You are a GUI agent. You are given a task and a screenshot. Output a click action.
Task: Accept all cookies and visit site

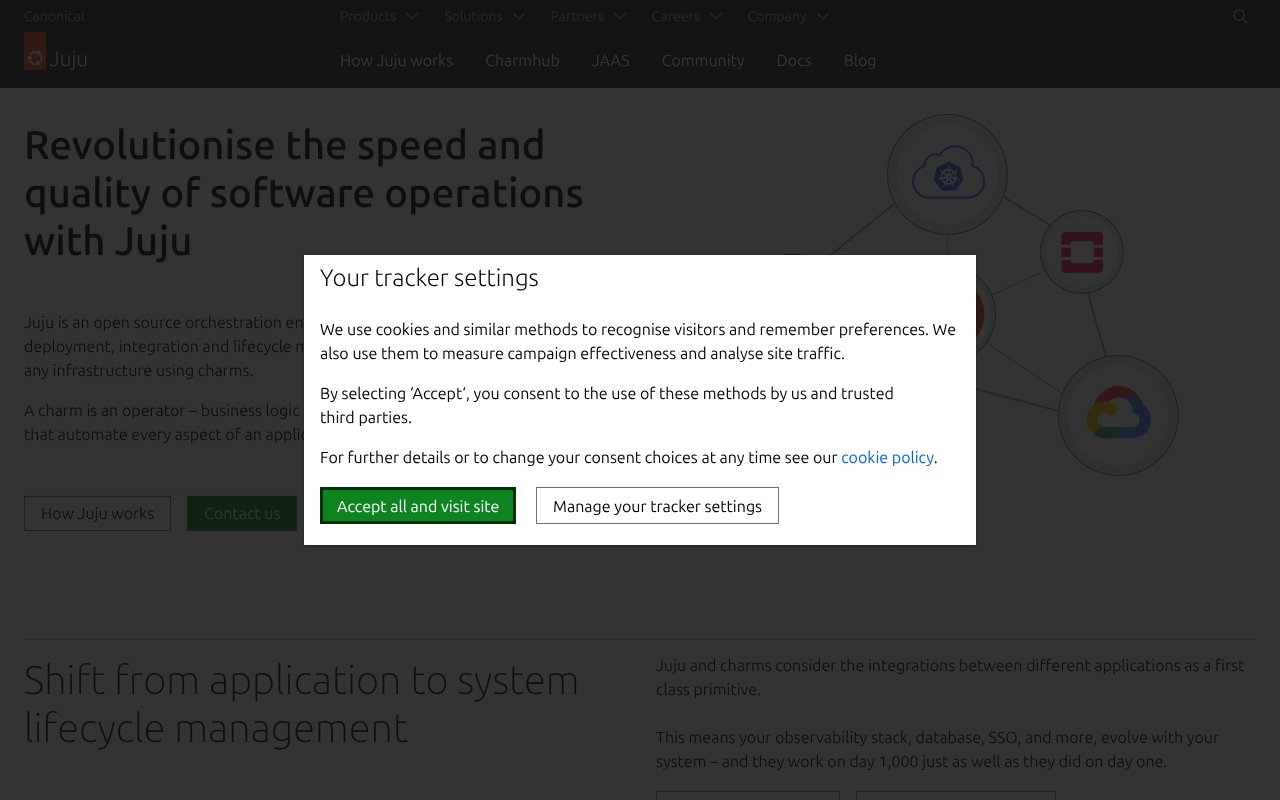click(x=418, y=505)
